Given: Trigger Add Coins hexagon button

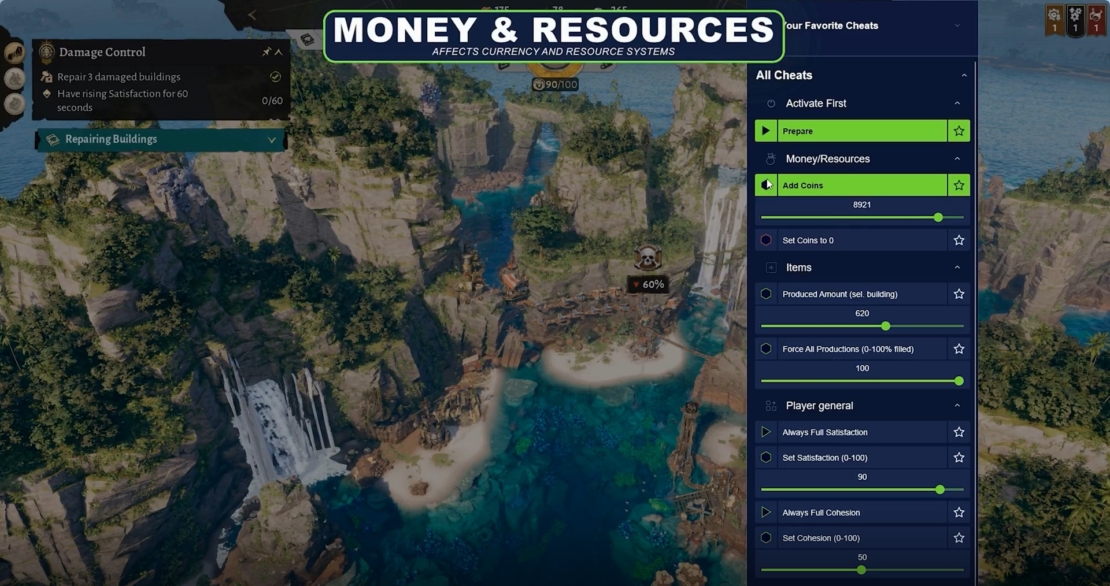Looking at the screenshot, I should click(766, 185).
